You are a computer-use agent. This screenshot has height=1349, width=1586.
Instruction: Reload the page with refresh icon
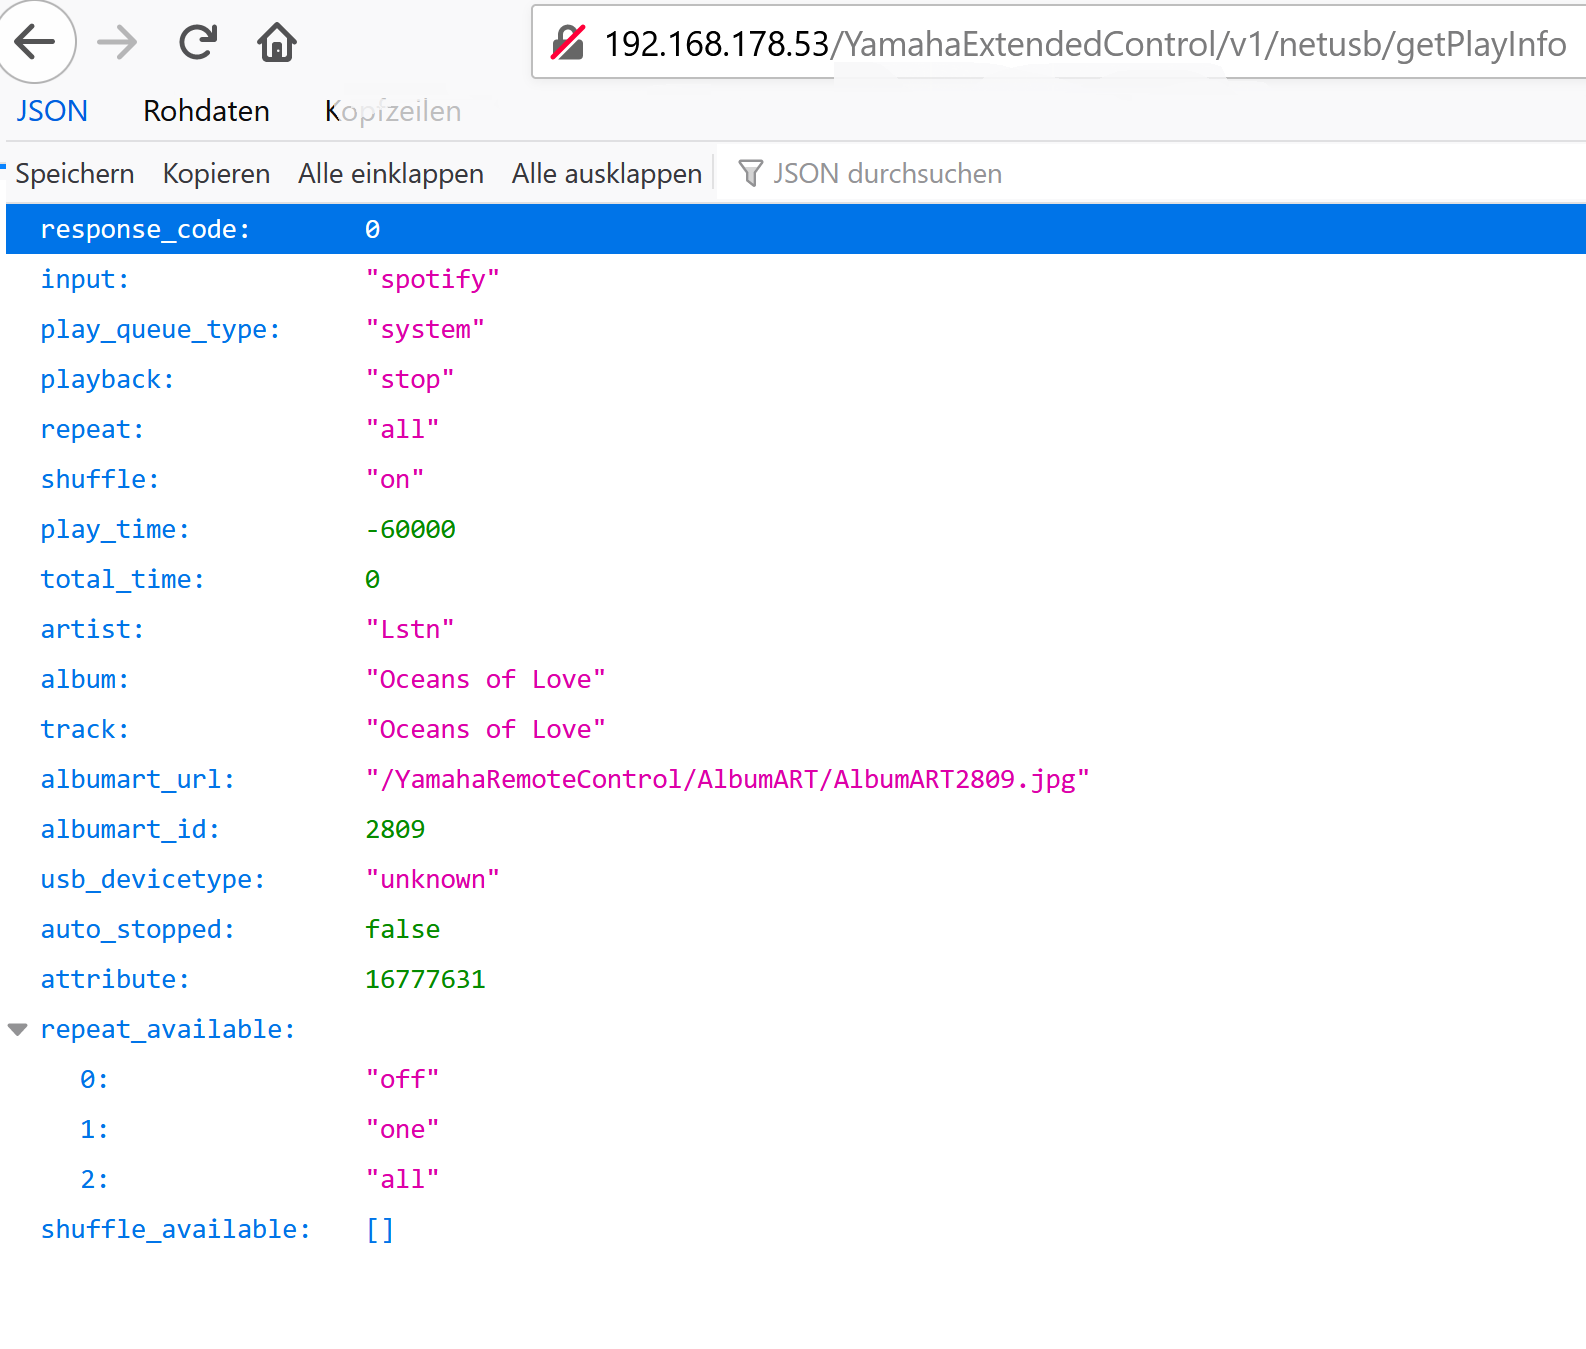pos(197,42)
